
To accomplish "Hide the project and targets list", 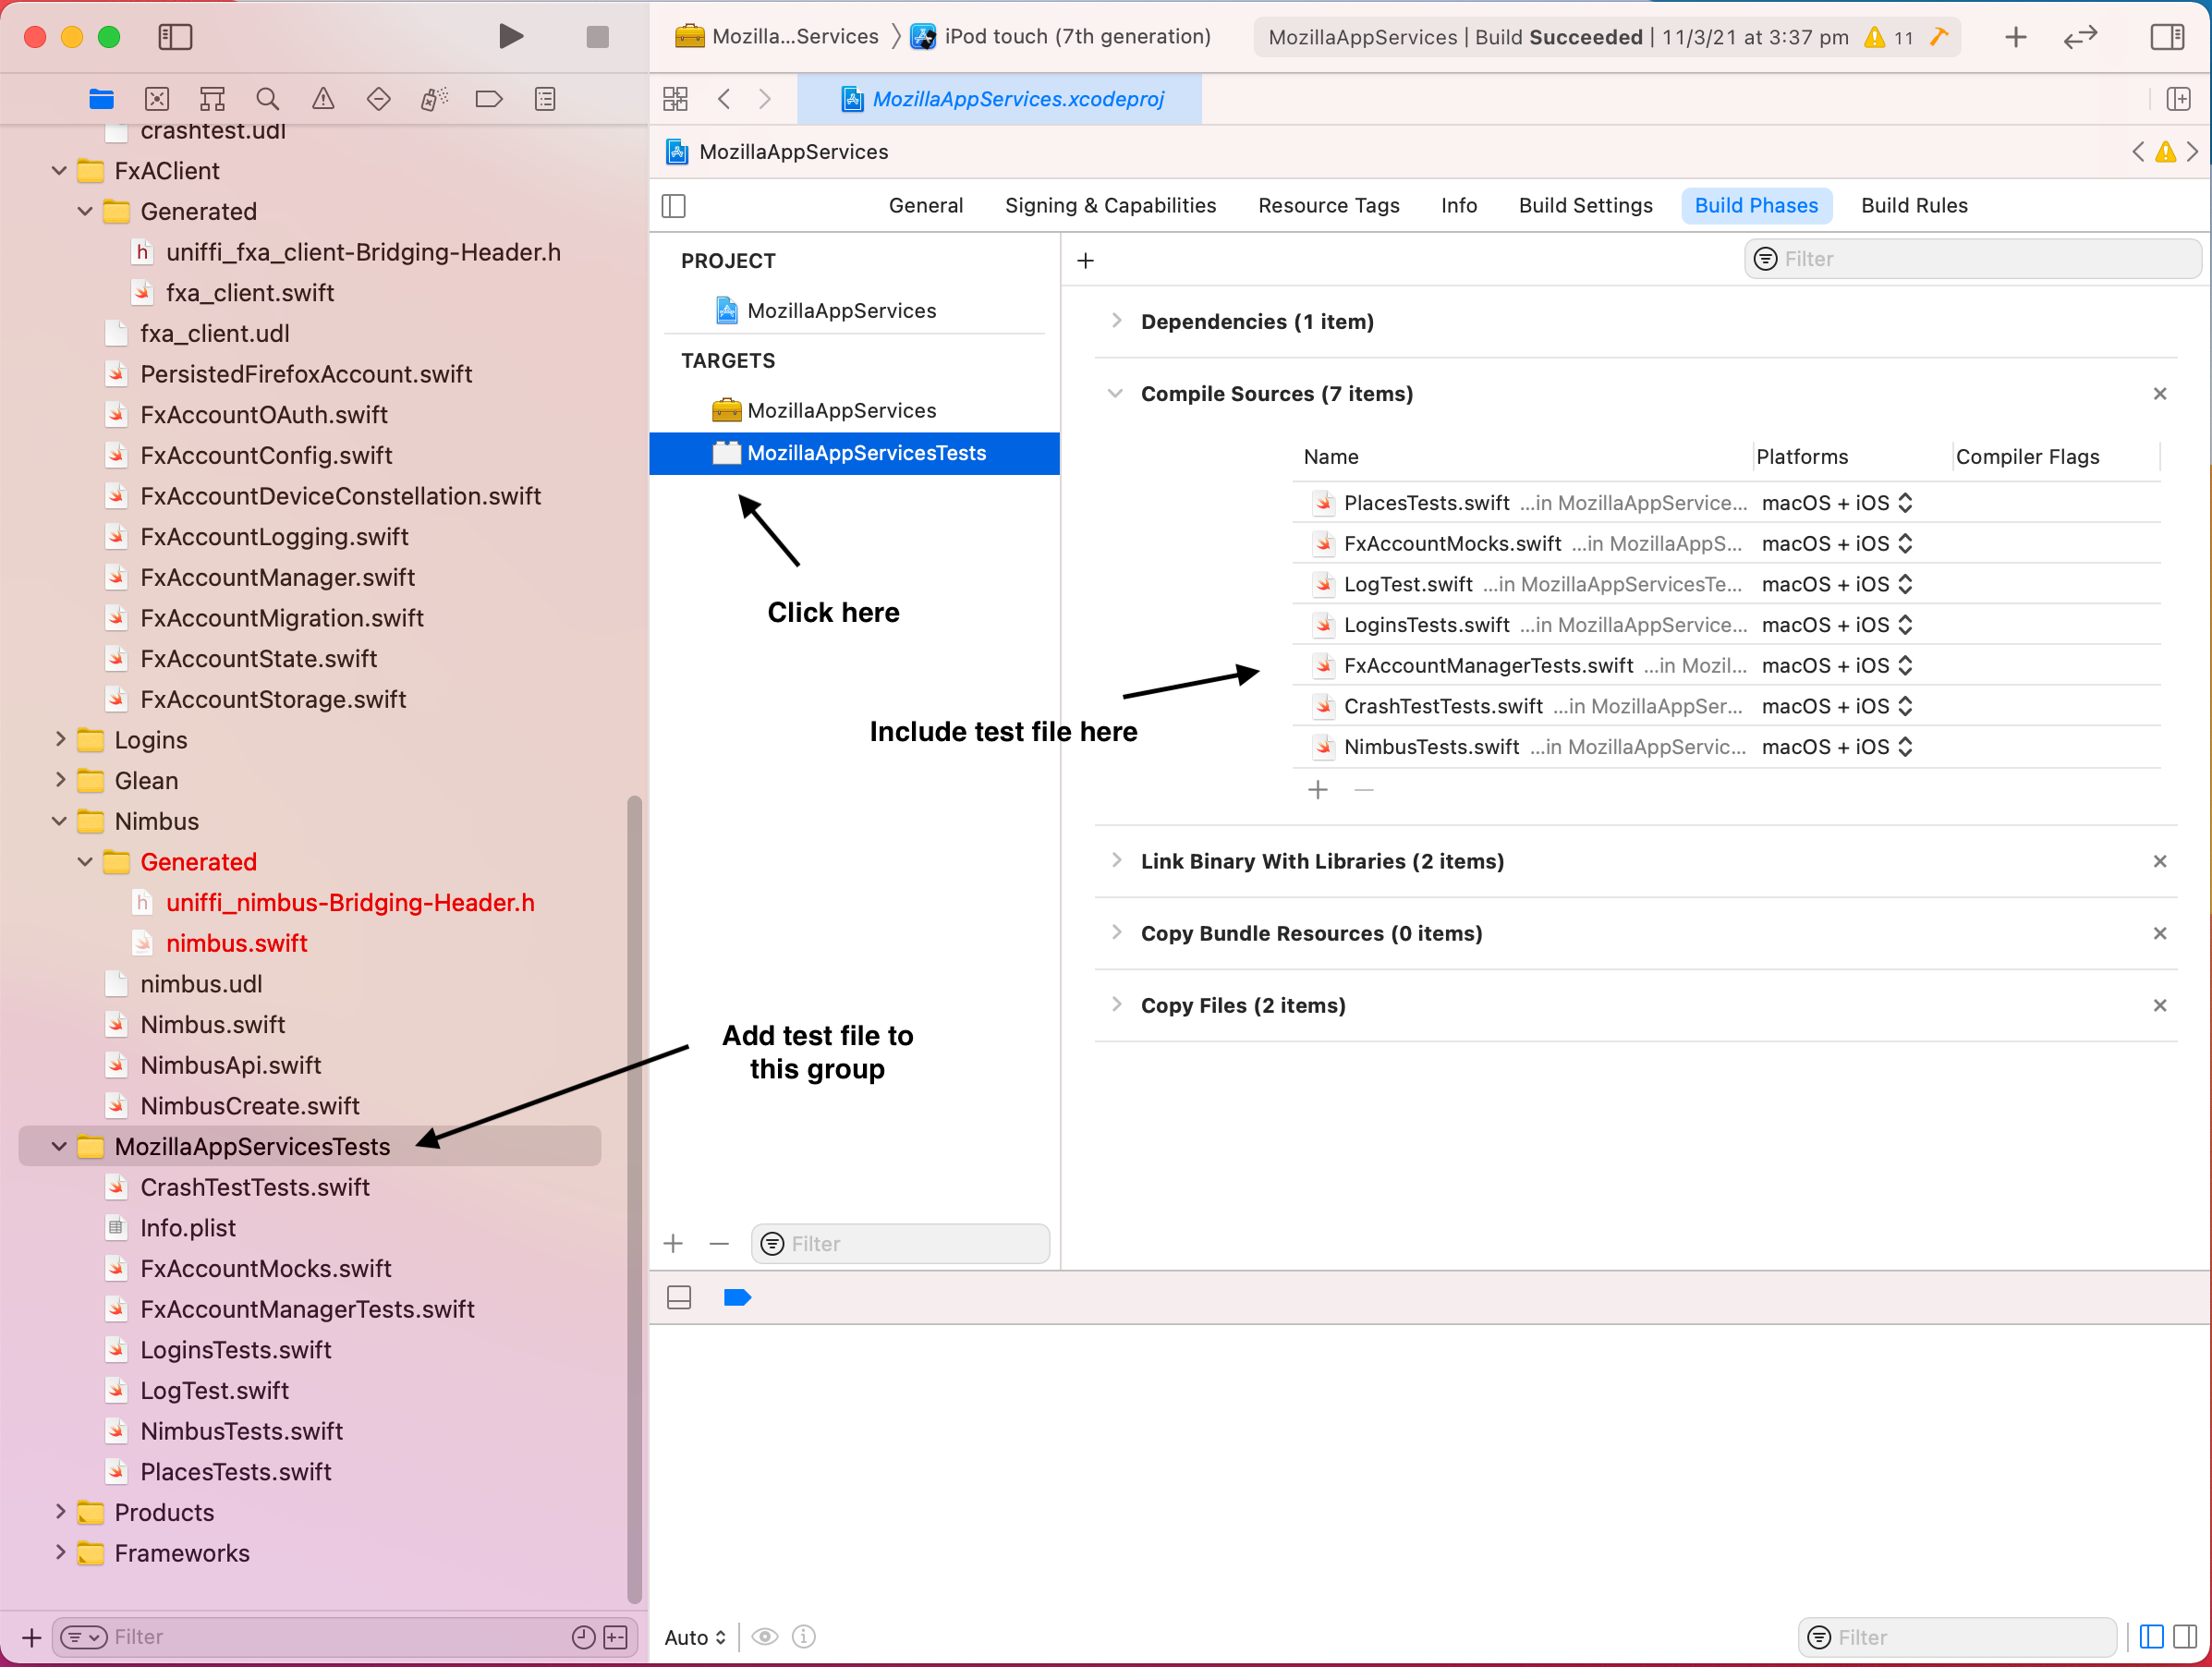I will pyautogui.click(x=674, y=206).
